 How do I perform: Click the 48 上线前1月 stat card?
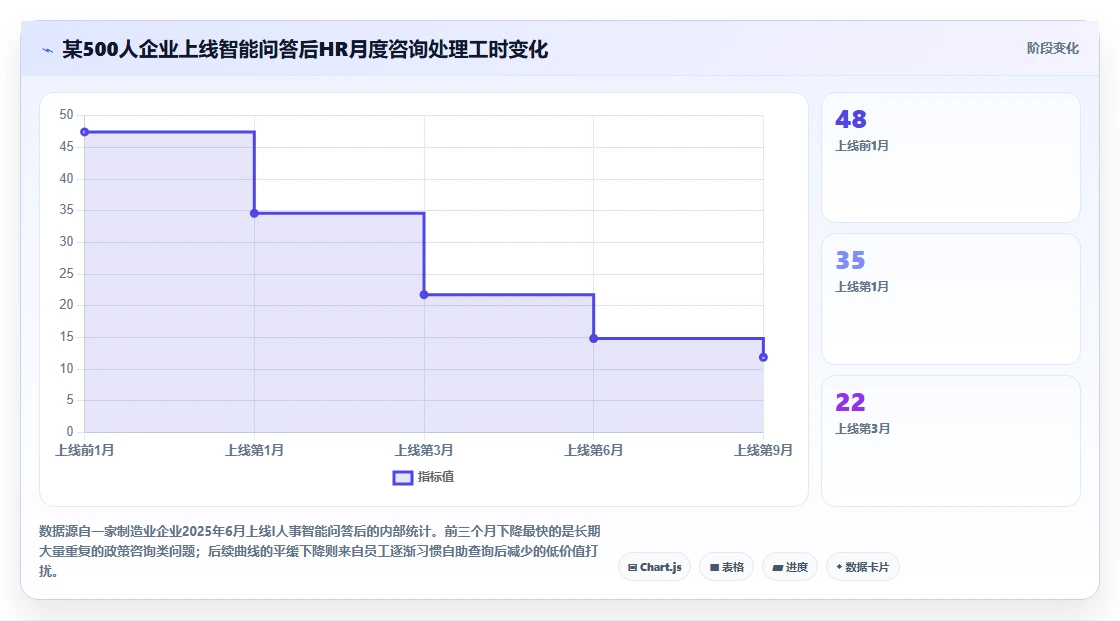click(951, 157)
